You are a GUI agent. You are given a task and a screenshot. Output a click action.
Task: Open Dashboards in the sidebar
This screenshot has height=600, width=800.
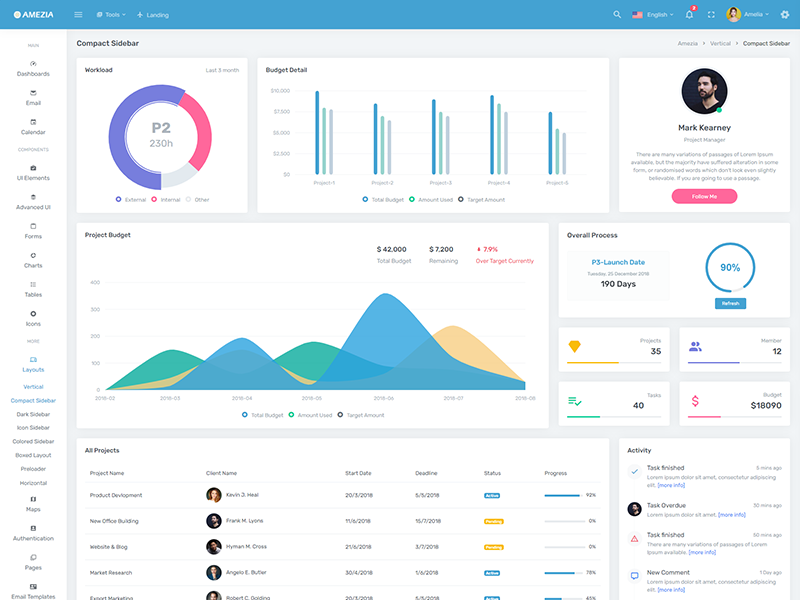click(33, 68)
